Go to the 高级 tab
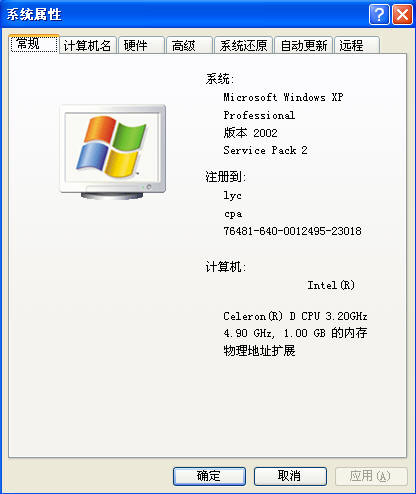416x494 pixels. pyautogui.click(x=189, y=45)
